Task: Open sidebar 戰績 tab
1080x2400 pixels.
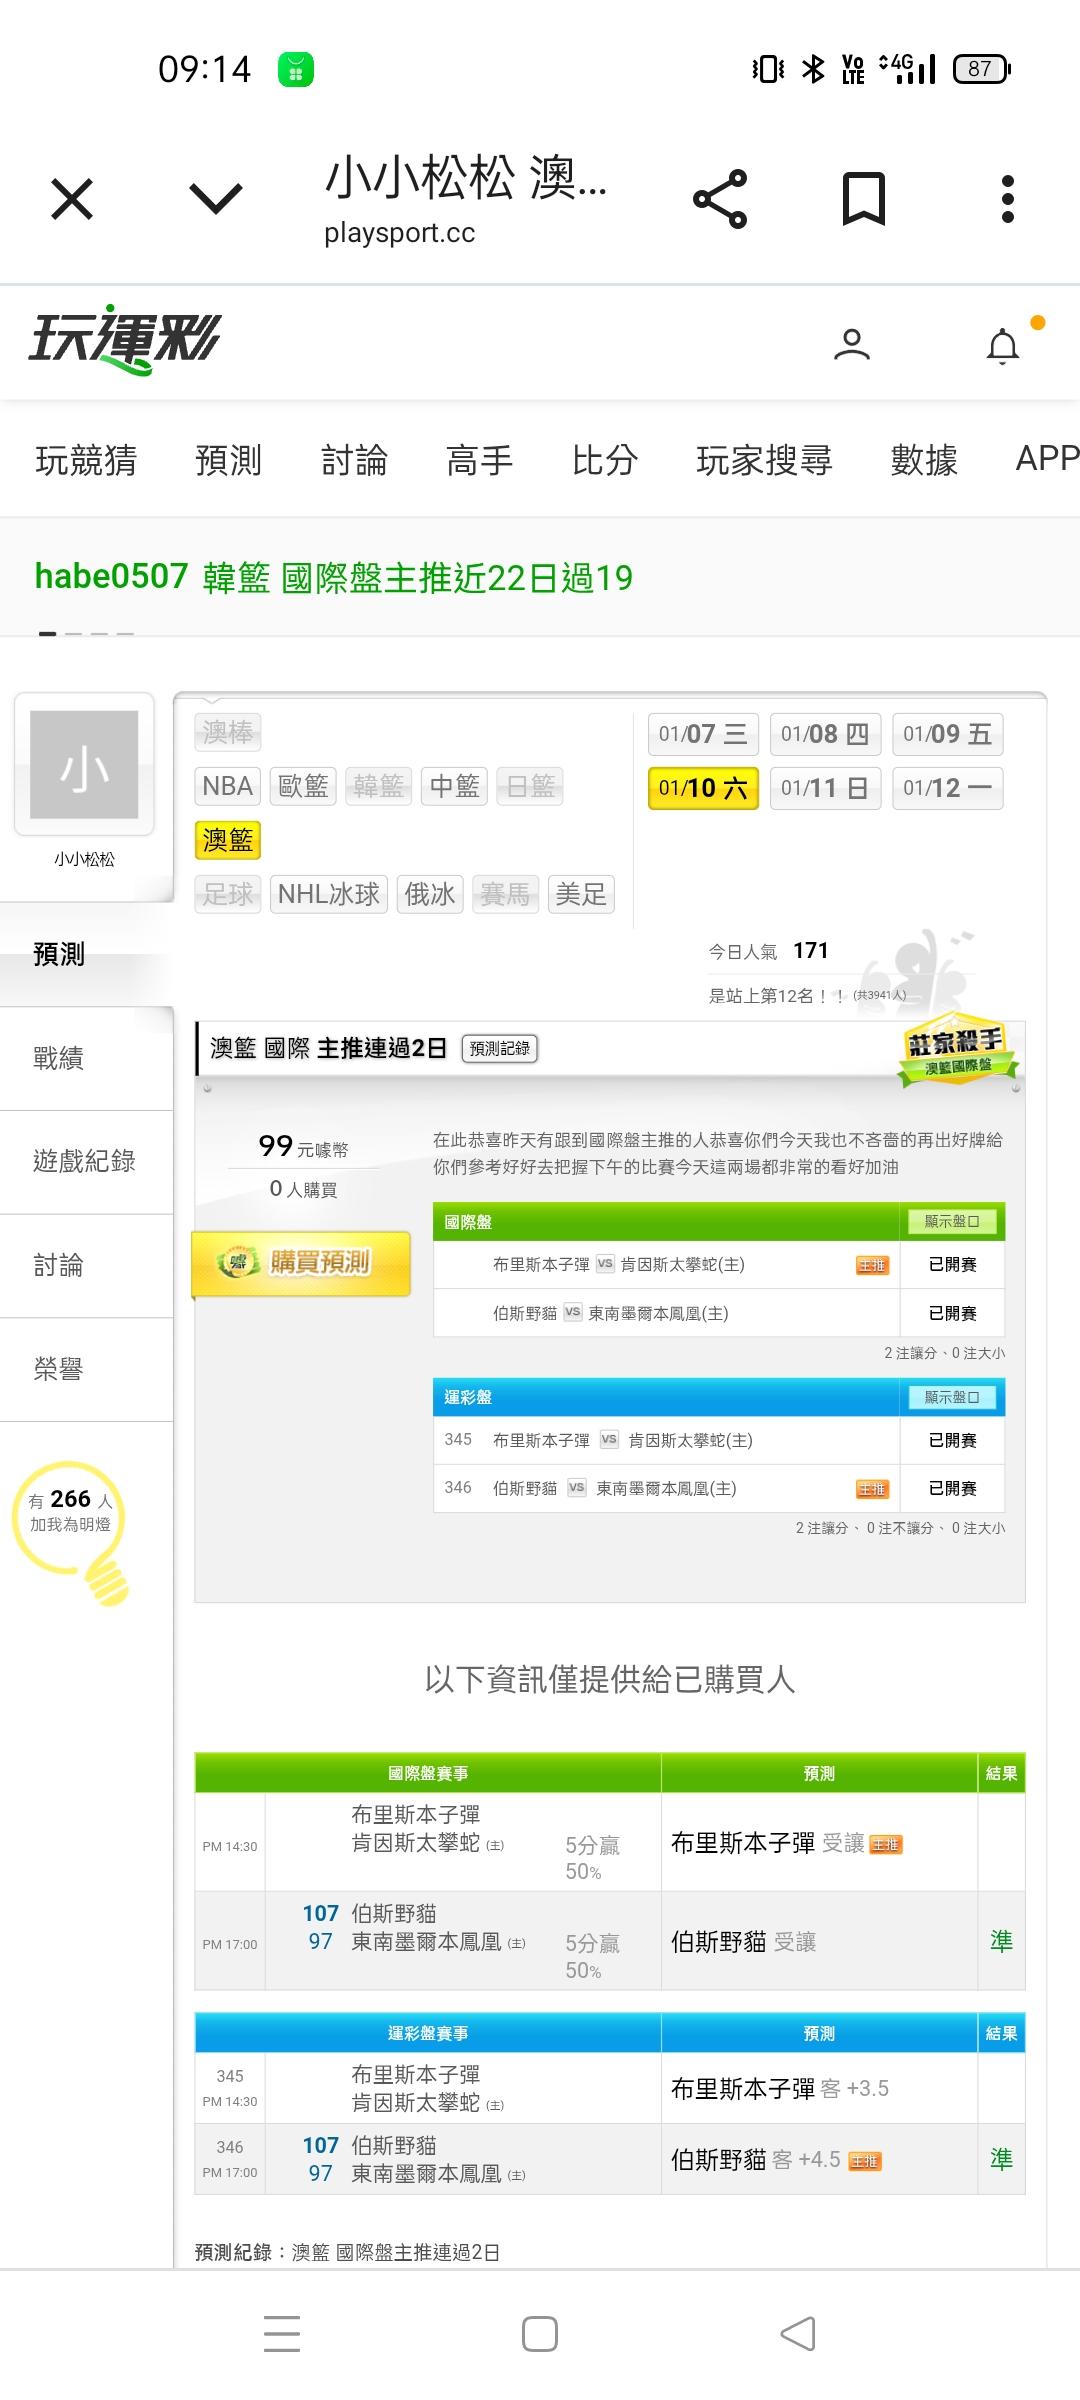Action: click(86, 1058)
